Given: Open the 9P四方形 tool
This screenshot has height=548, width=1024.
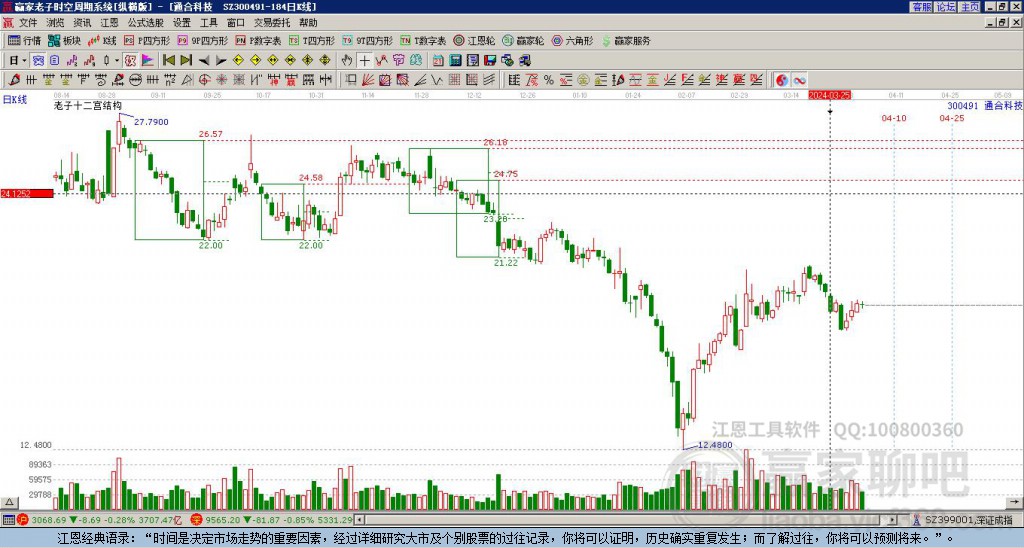Looking at the screenshot, I should tap(202, 40).
